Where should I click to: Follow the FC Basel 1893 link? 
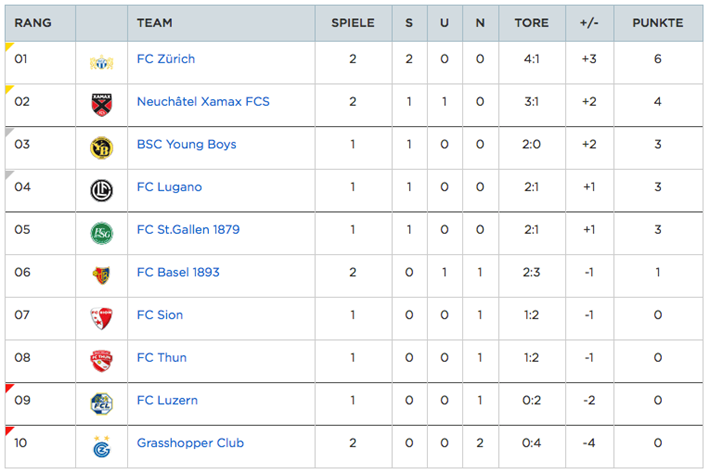(178, 272)
